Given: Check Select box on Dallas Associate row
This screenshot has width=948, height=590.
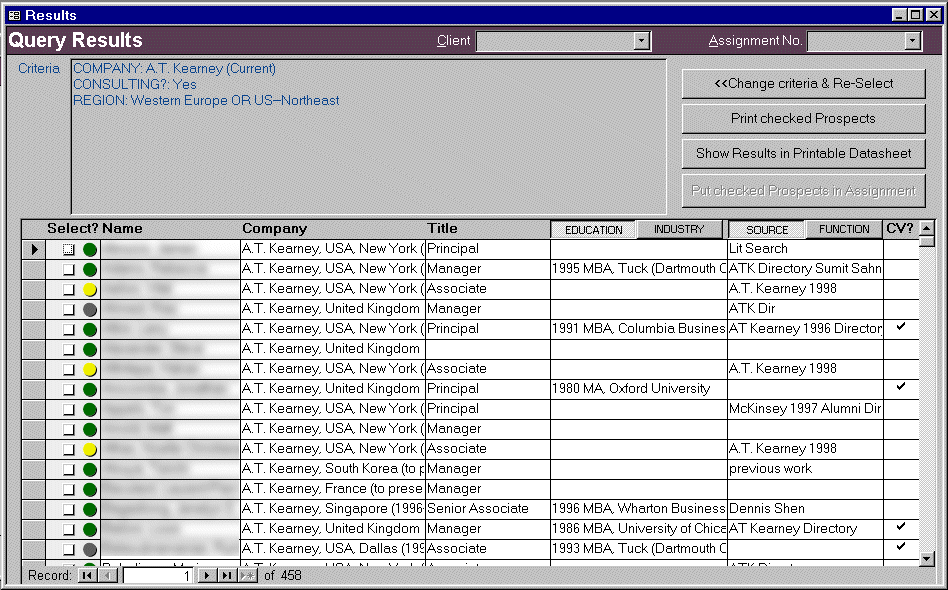Looking at the screenshot, I should point(69,549).
